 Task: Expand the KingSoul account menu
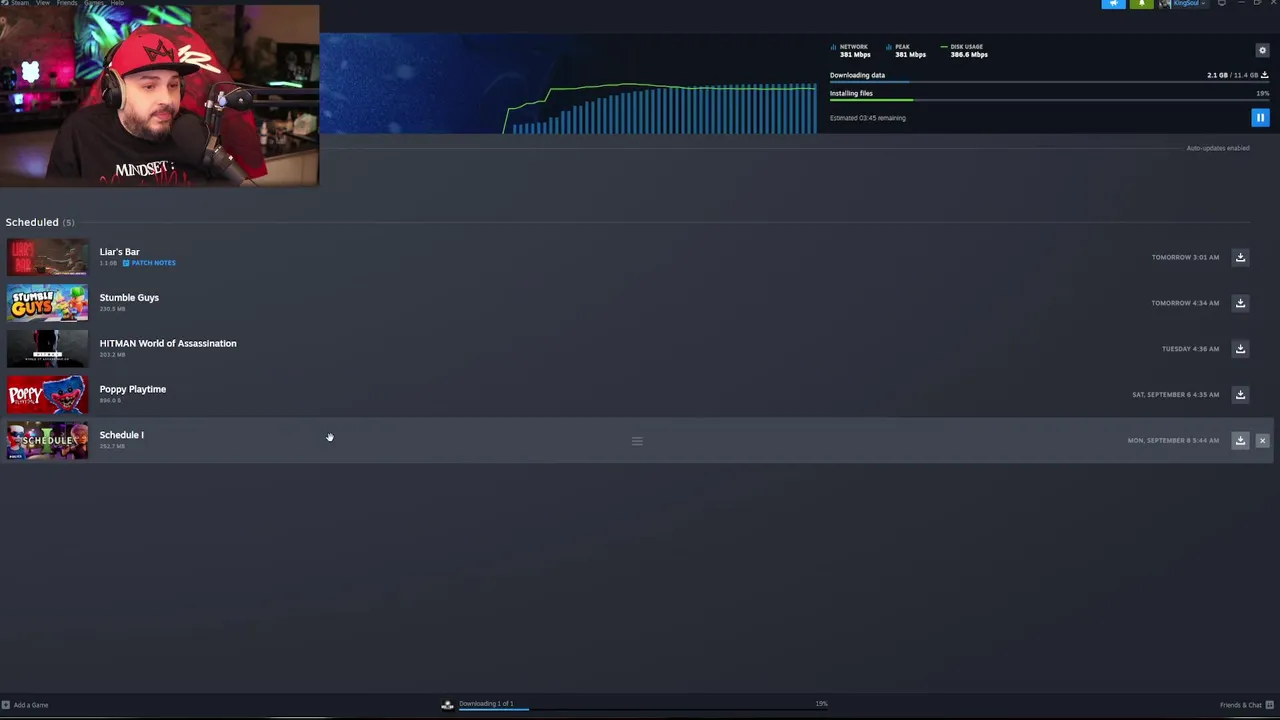pos(1182,4)
